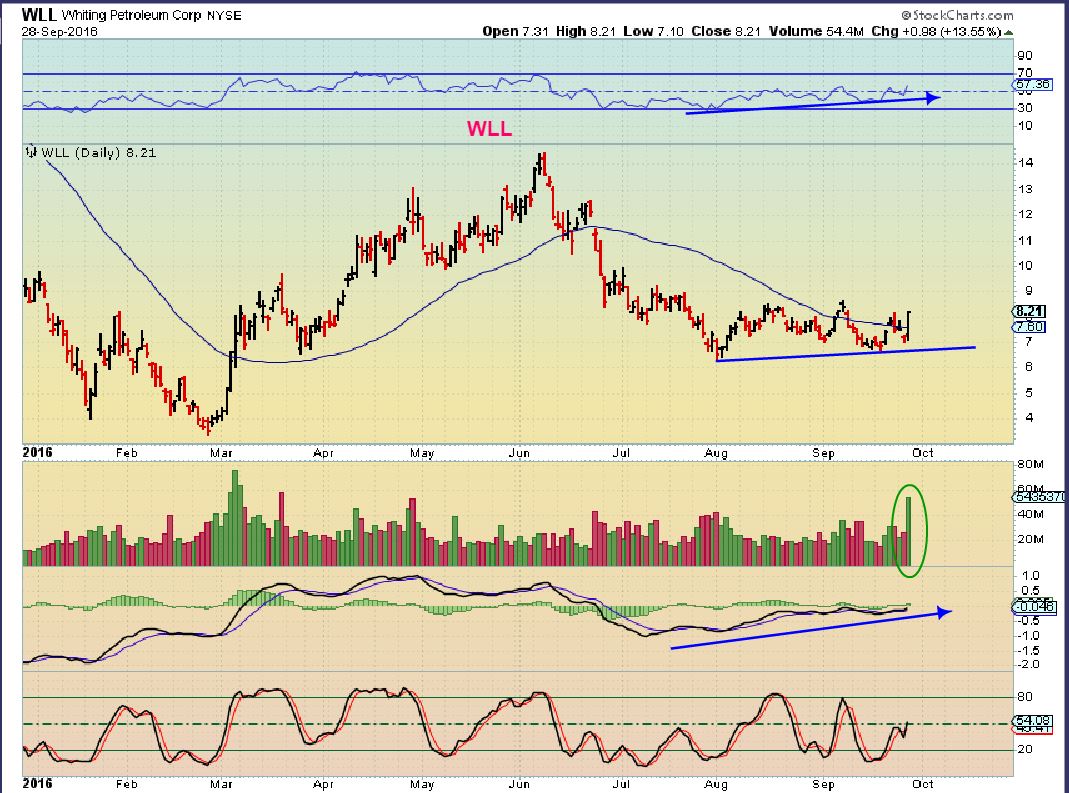Screen dimensions: 1069x793
Task: Click the 54.08 stochastic value tag
Action: 1034,720
